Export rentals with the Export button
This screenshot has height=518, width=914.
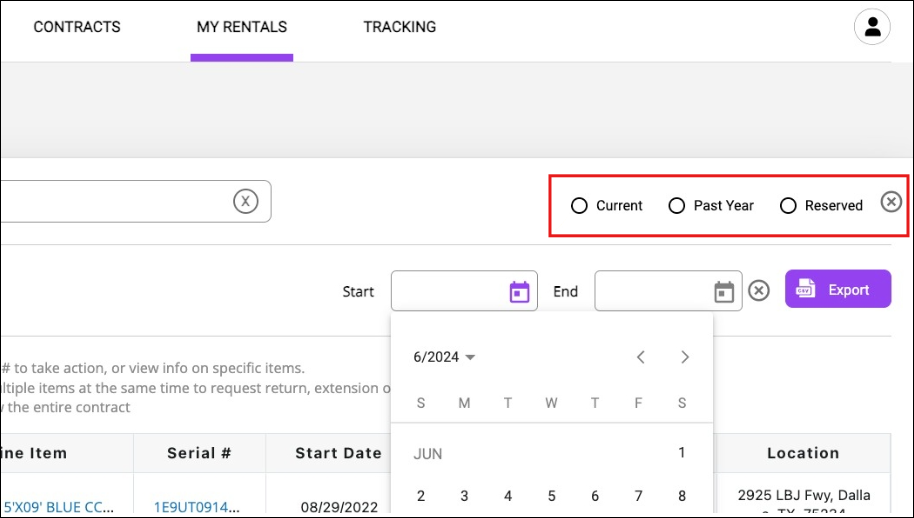coord(837,290)
